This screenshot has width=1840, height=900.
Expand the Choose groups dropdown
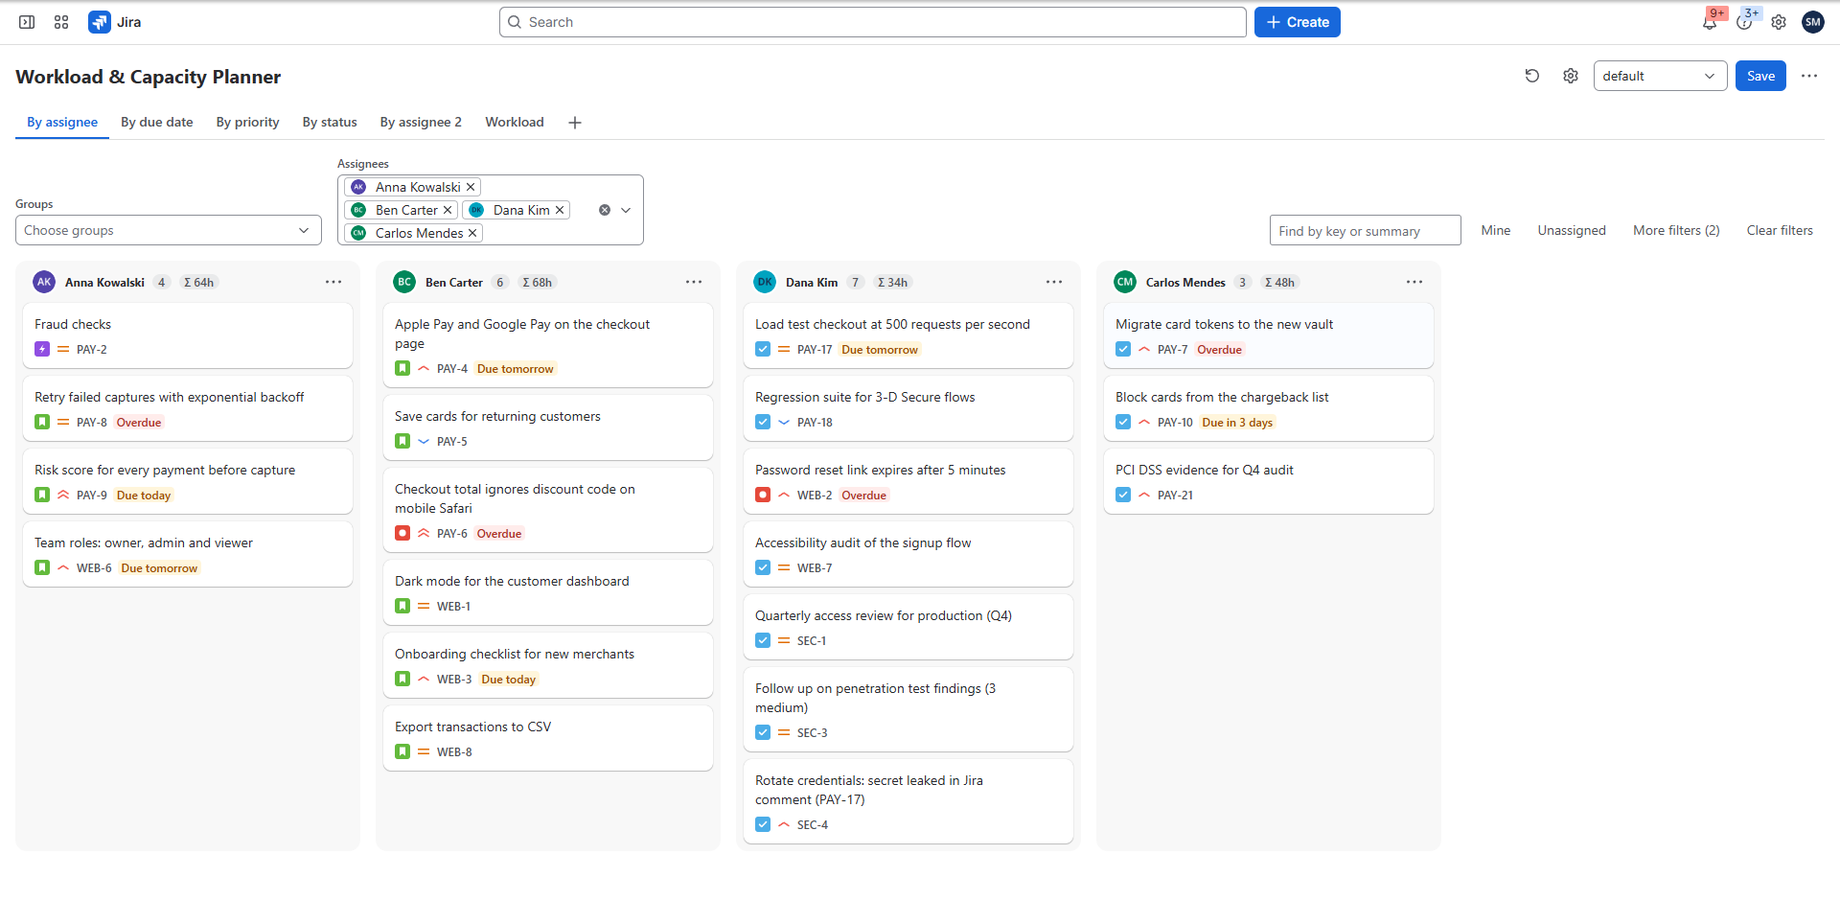coord(168,230)
